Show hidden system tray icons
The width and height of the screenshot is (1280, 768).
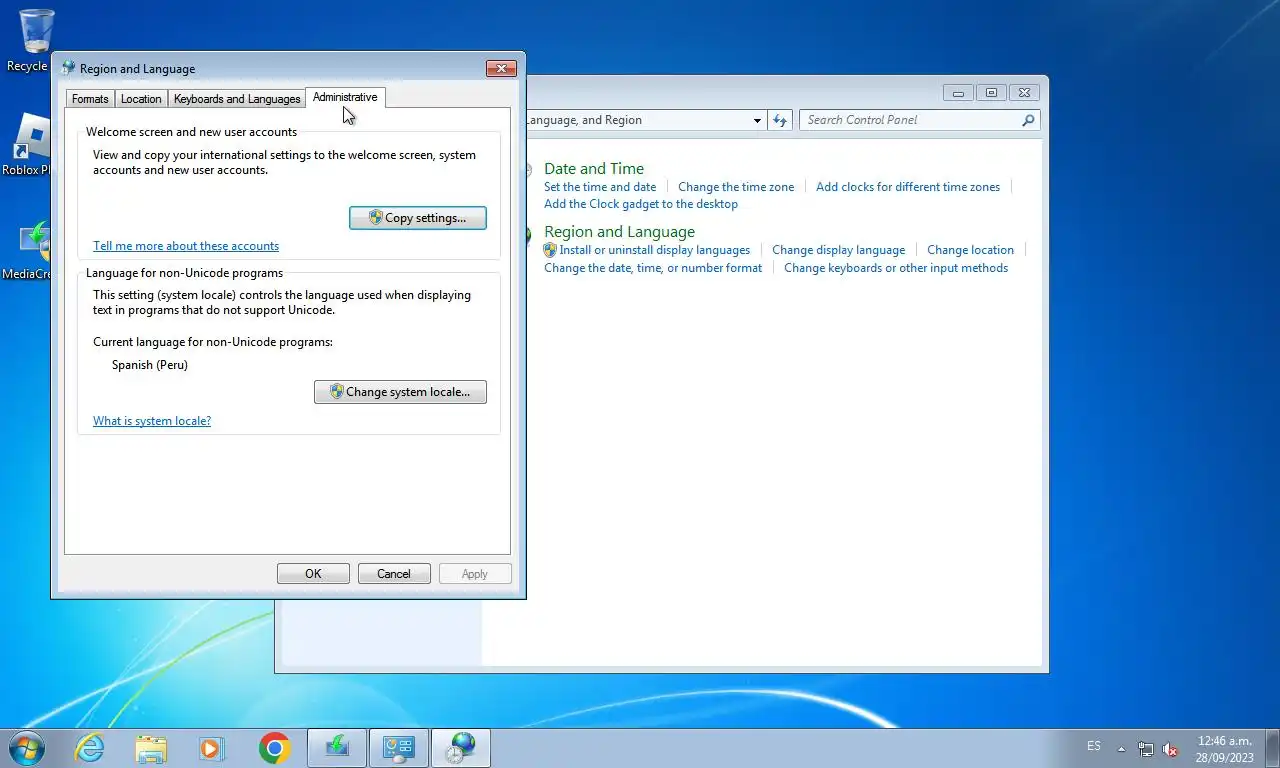tap(1121, 749)
